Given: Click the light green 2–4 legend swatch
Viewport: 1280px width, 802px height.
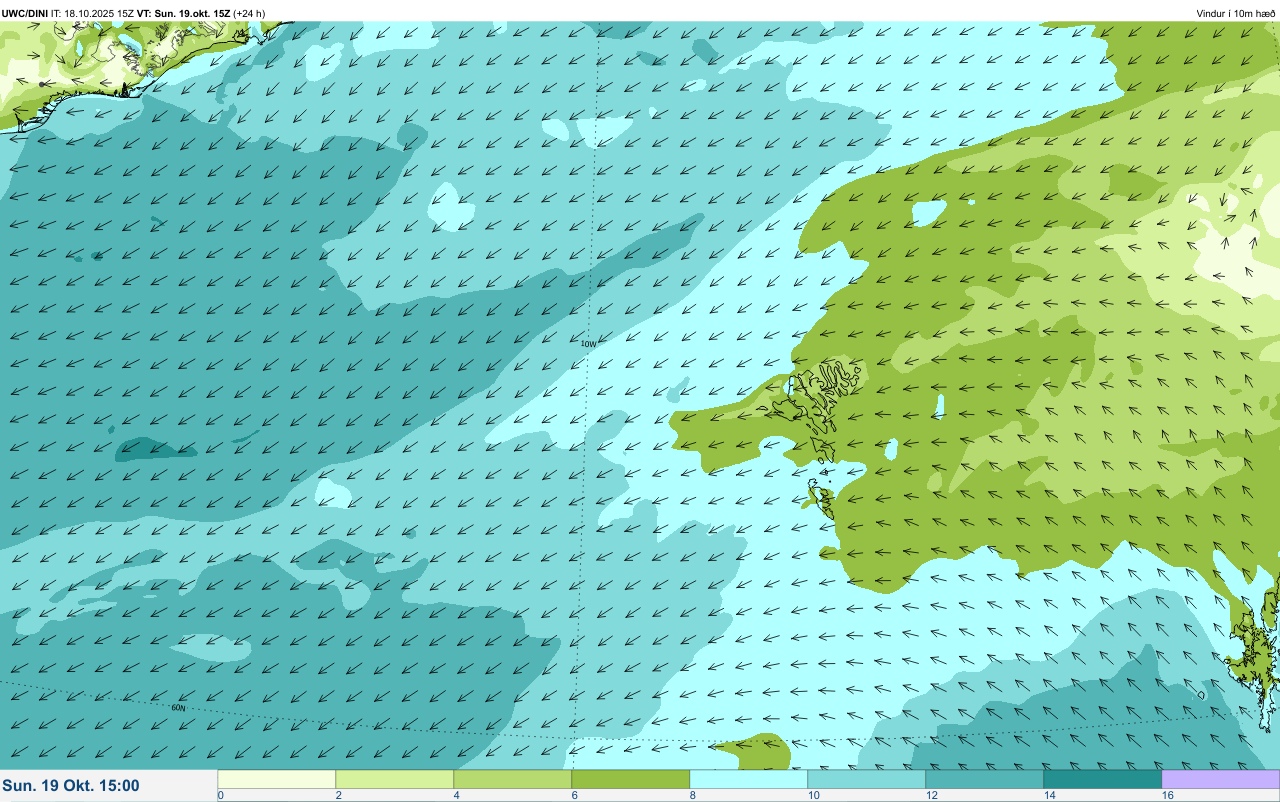Looking at the screenshot, I should tap(395, 779).
